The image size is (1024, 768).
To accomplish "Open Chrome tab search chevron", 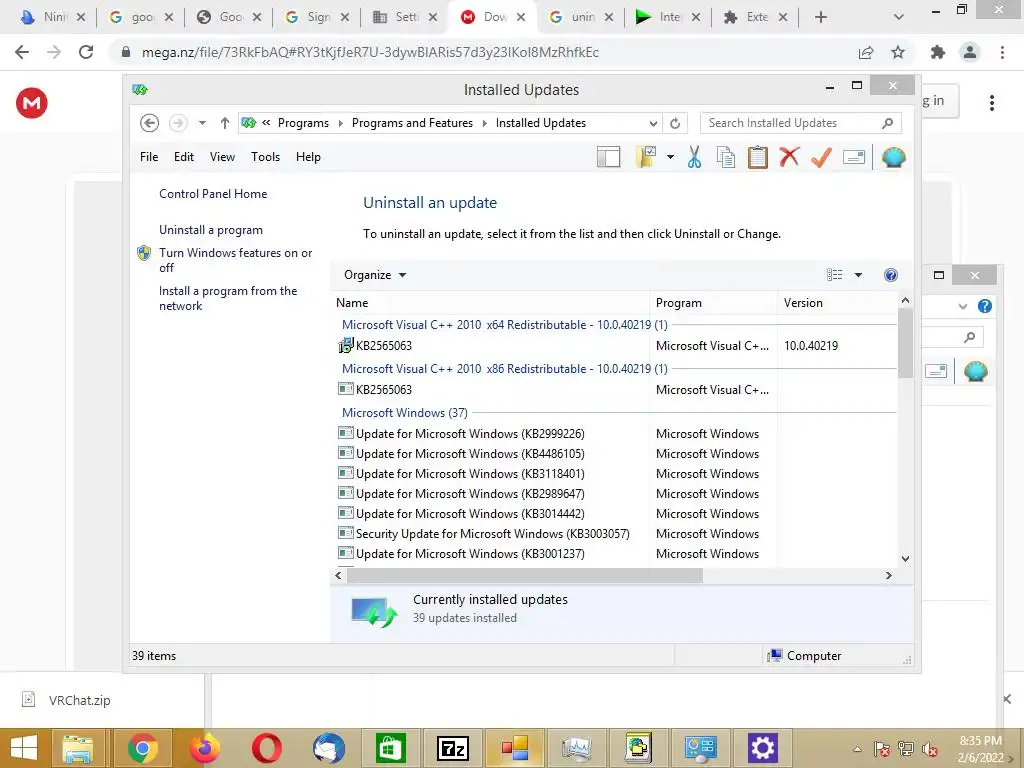I will 899,17.
